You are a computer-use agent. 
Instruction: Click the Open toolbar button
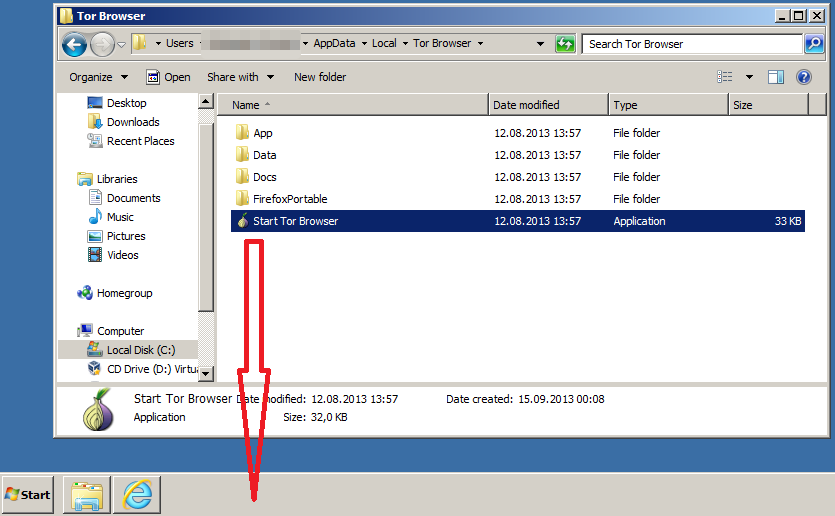(x=168, y=77)
